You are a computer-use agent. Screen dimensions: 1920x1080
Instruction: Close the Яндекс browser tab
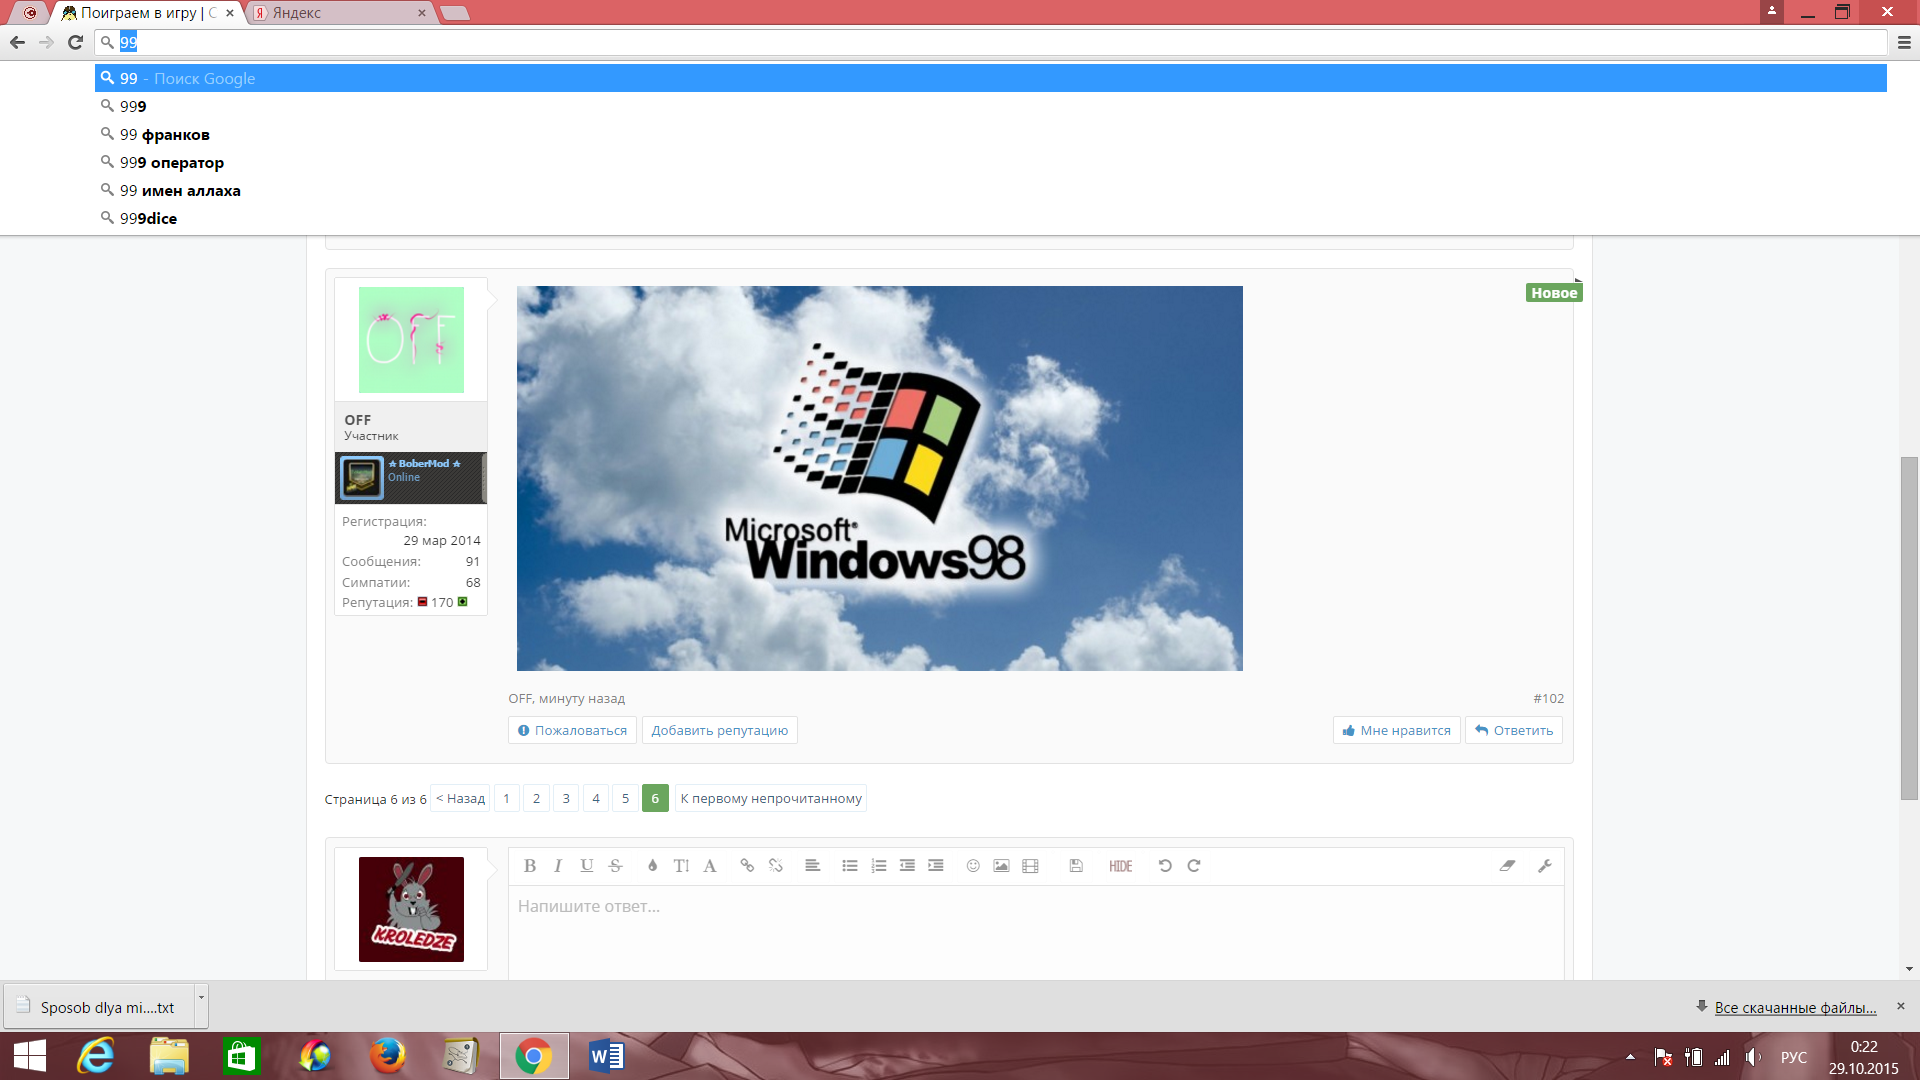click(422, 13)
